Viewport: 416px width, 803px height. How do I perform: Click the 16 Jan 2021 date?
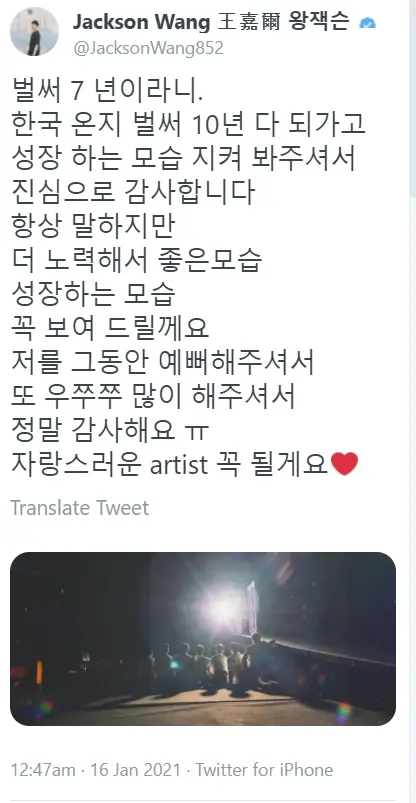(136, 770)
